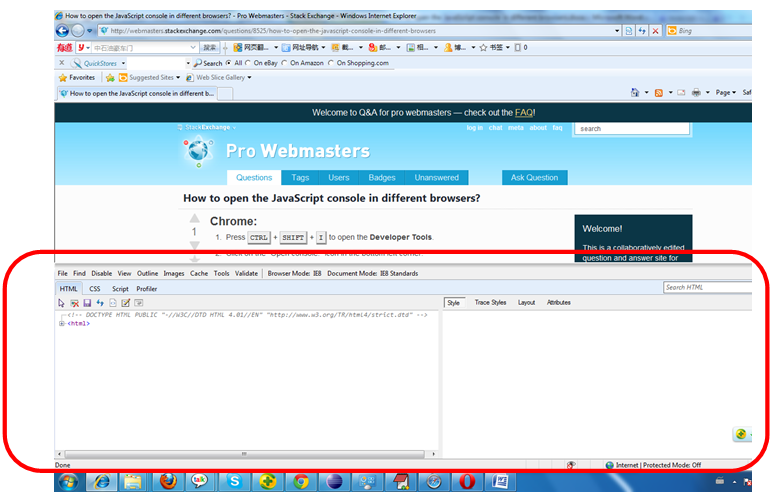This screenshot has height=504, width=783.
Task: Switch to the Profiler tab
Action: 146,289
